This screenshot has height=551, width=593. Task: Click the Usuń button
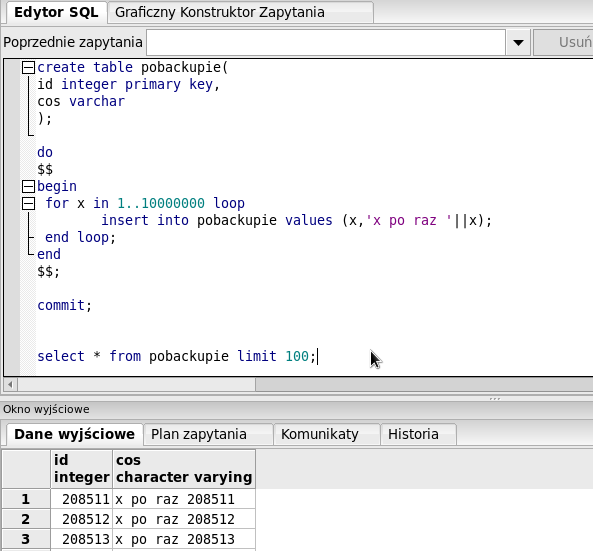click(564, 42)
